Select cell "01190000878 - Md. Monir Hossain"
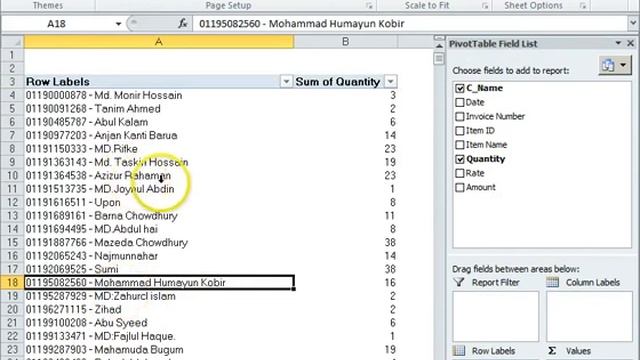Screen dimensions: 640x360 pyautogui.click(x=159, y=95)
